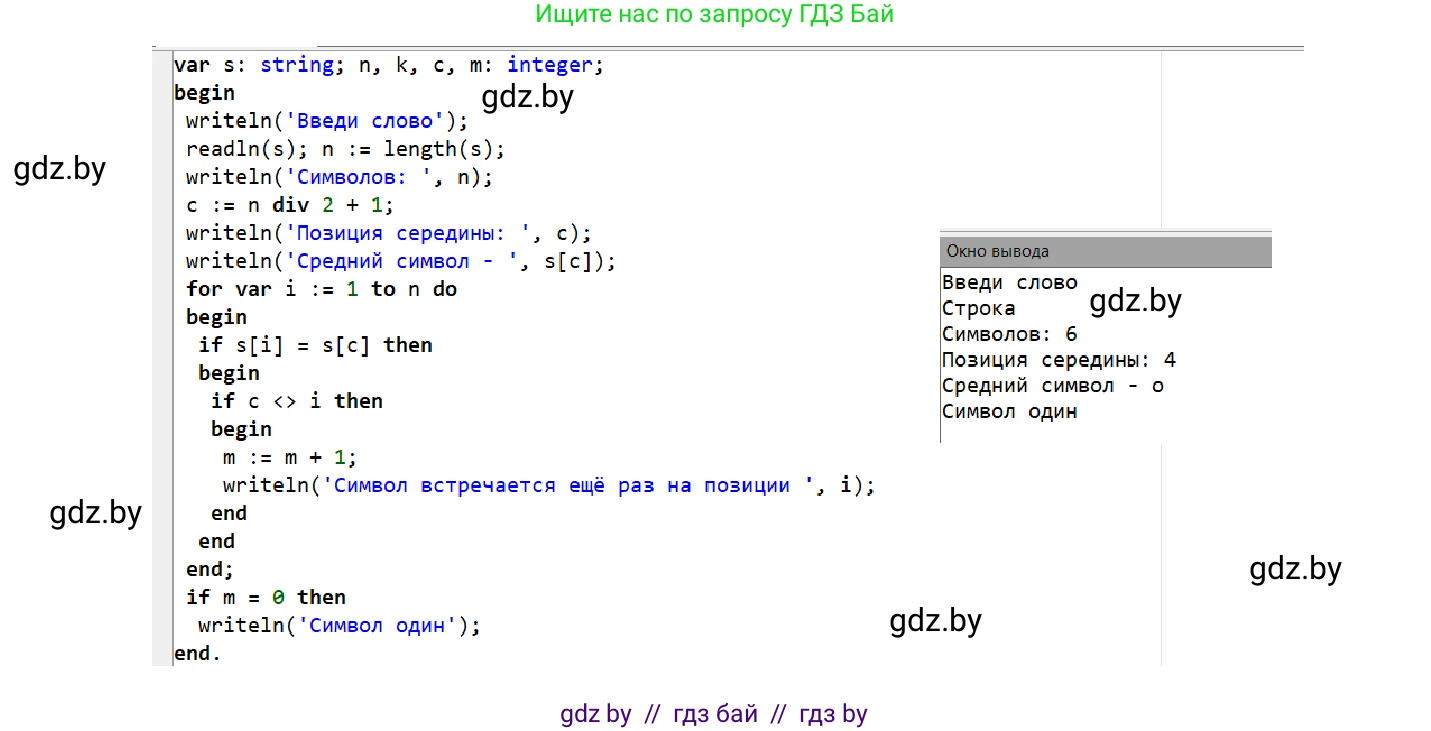Click the 'for var i := 1 to n do' line
The width and height of the screenshot is (1431, 731).
coord(321,289)
